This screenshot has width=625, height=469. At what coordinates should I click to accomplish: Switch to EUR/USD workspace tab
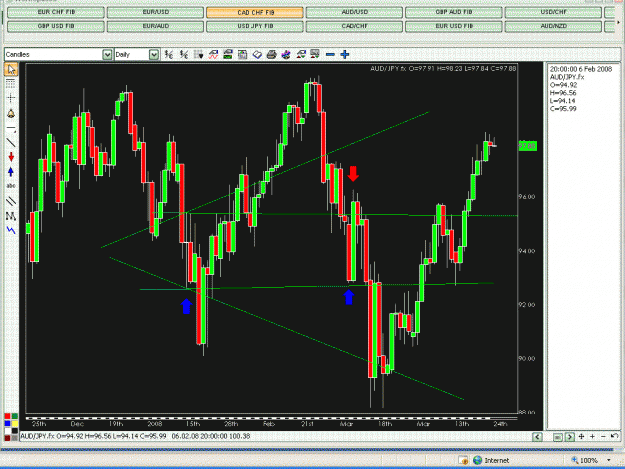tap(155, 12)
